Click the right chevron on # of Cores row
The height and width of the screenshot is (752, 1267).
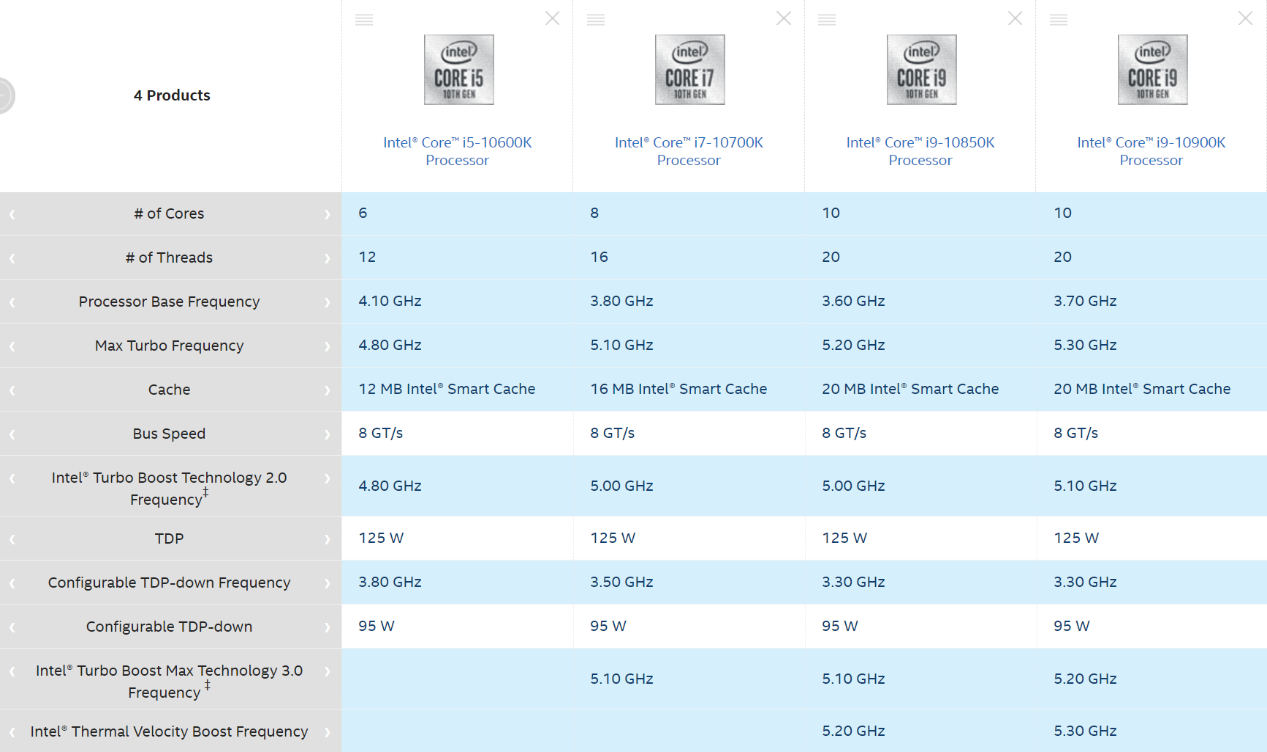coord(327,214)
